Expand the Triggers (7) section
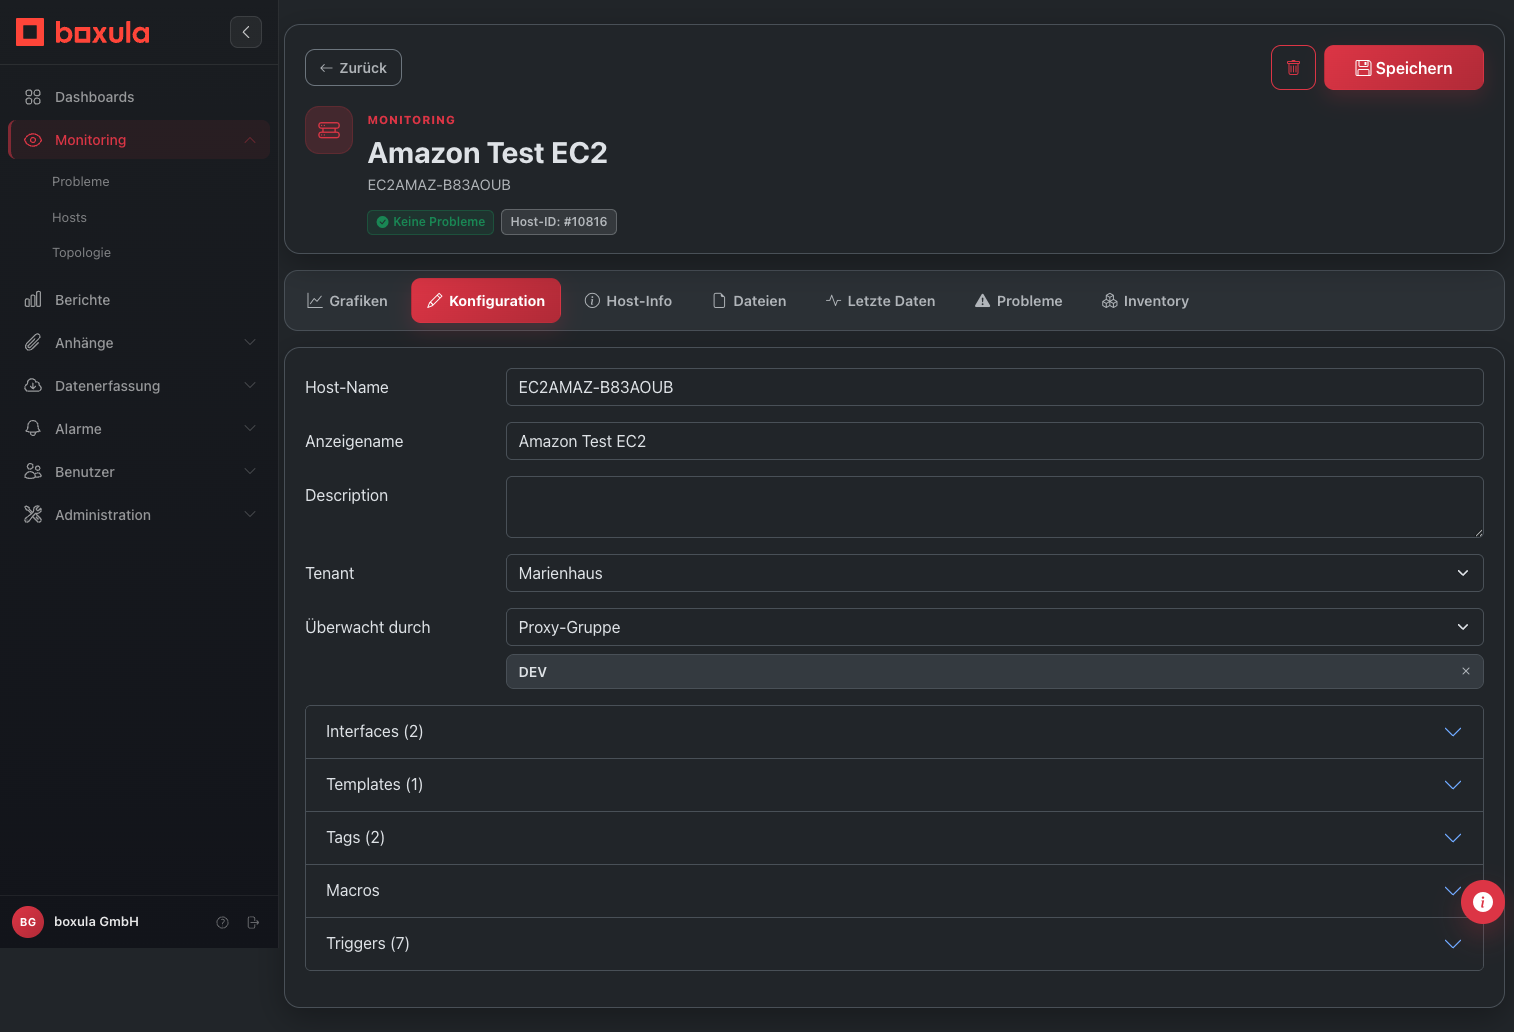This screenshot has height=1032, width=1514. pos(894,944)
